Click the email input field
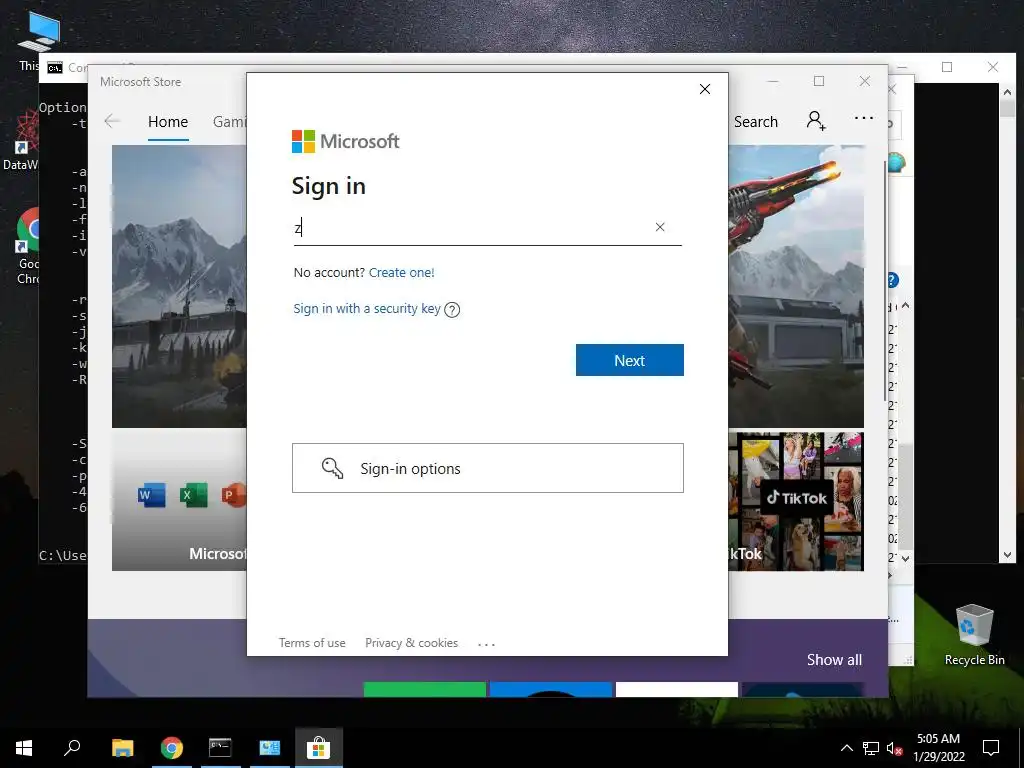The height and width of the screenshot is (768, 1024). [487, 227]
